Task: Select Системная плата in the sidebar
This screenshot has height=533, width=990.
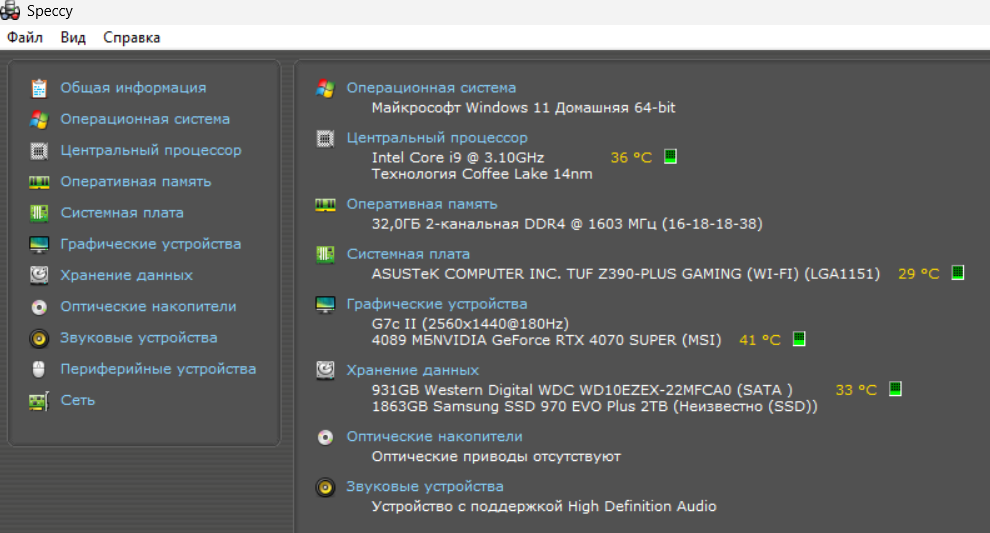Action: coord(122,213)
